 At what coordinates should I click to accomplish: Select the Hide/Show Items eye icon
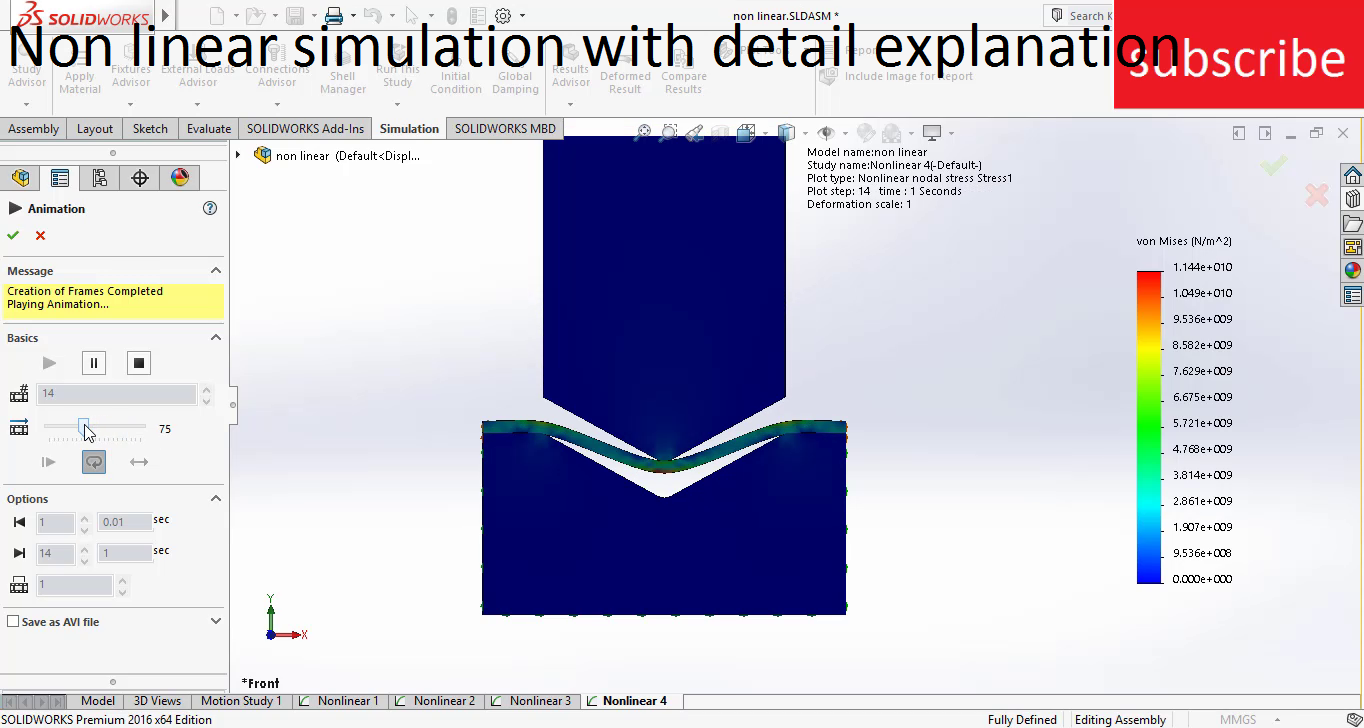tap(826, 131)
